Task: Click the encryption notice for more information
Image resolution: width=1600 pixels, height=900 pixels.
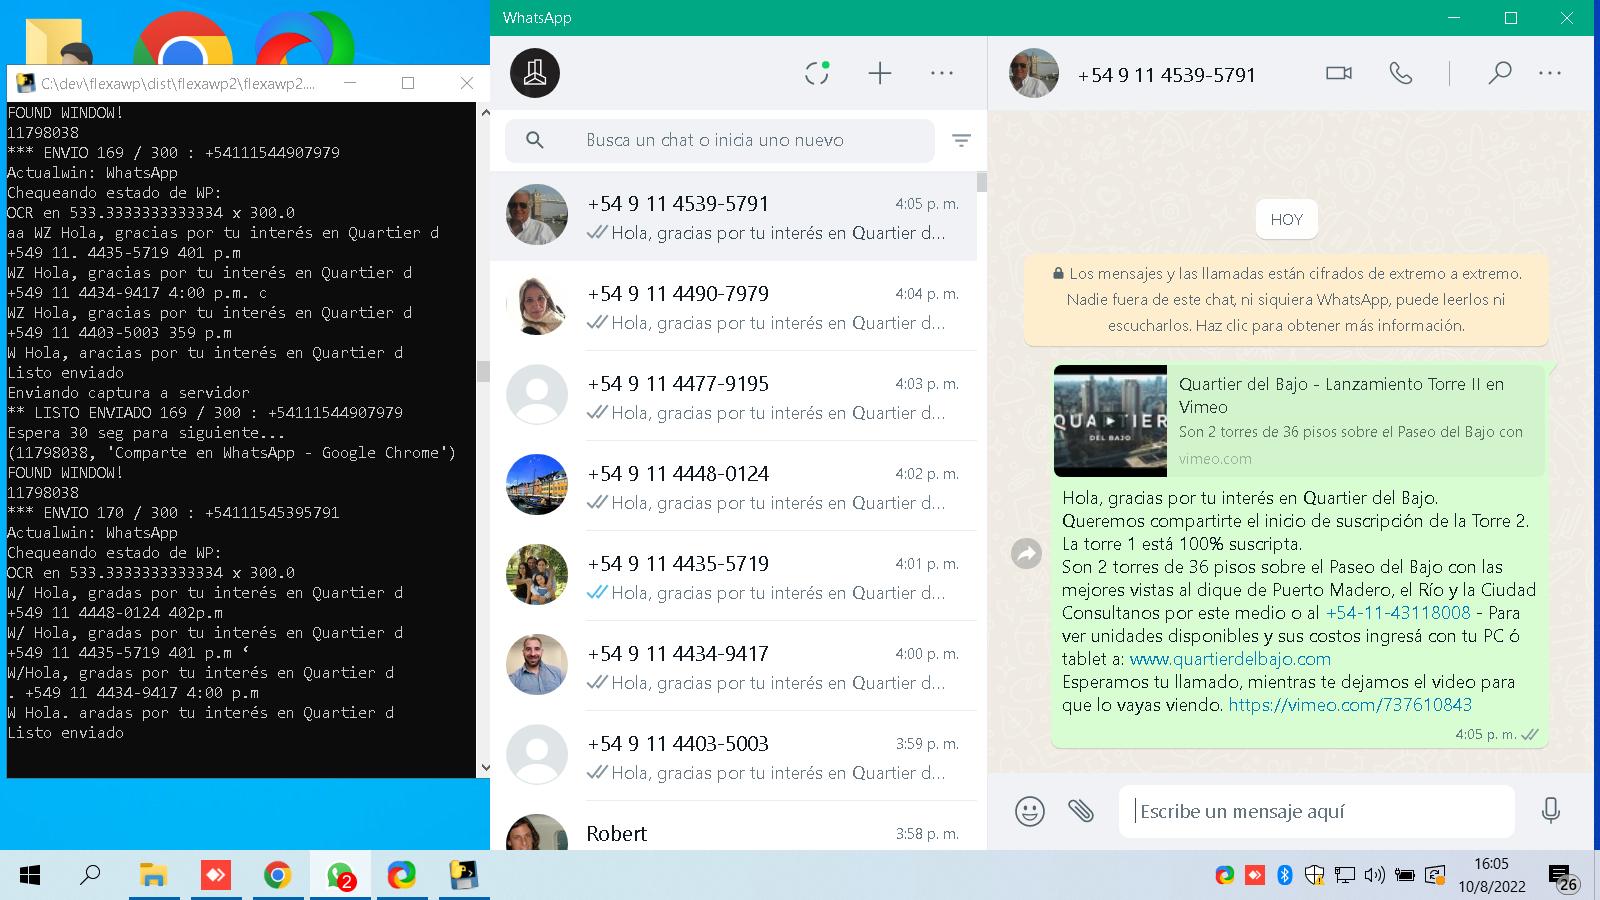Action: pos(1286,299)
